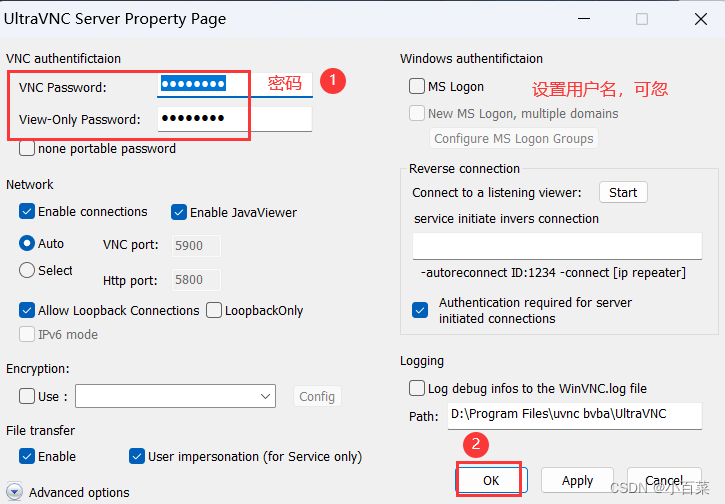Viewport: 725px width, 504px height.
Task: Toggle User impersonation checkbox
Action: click(137, 456)
